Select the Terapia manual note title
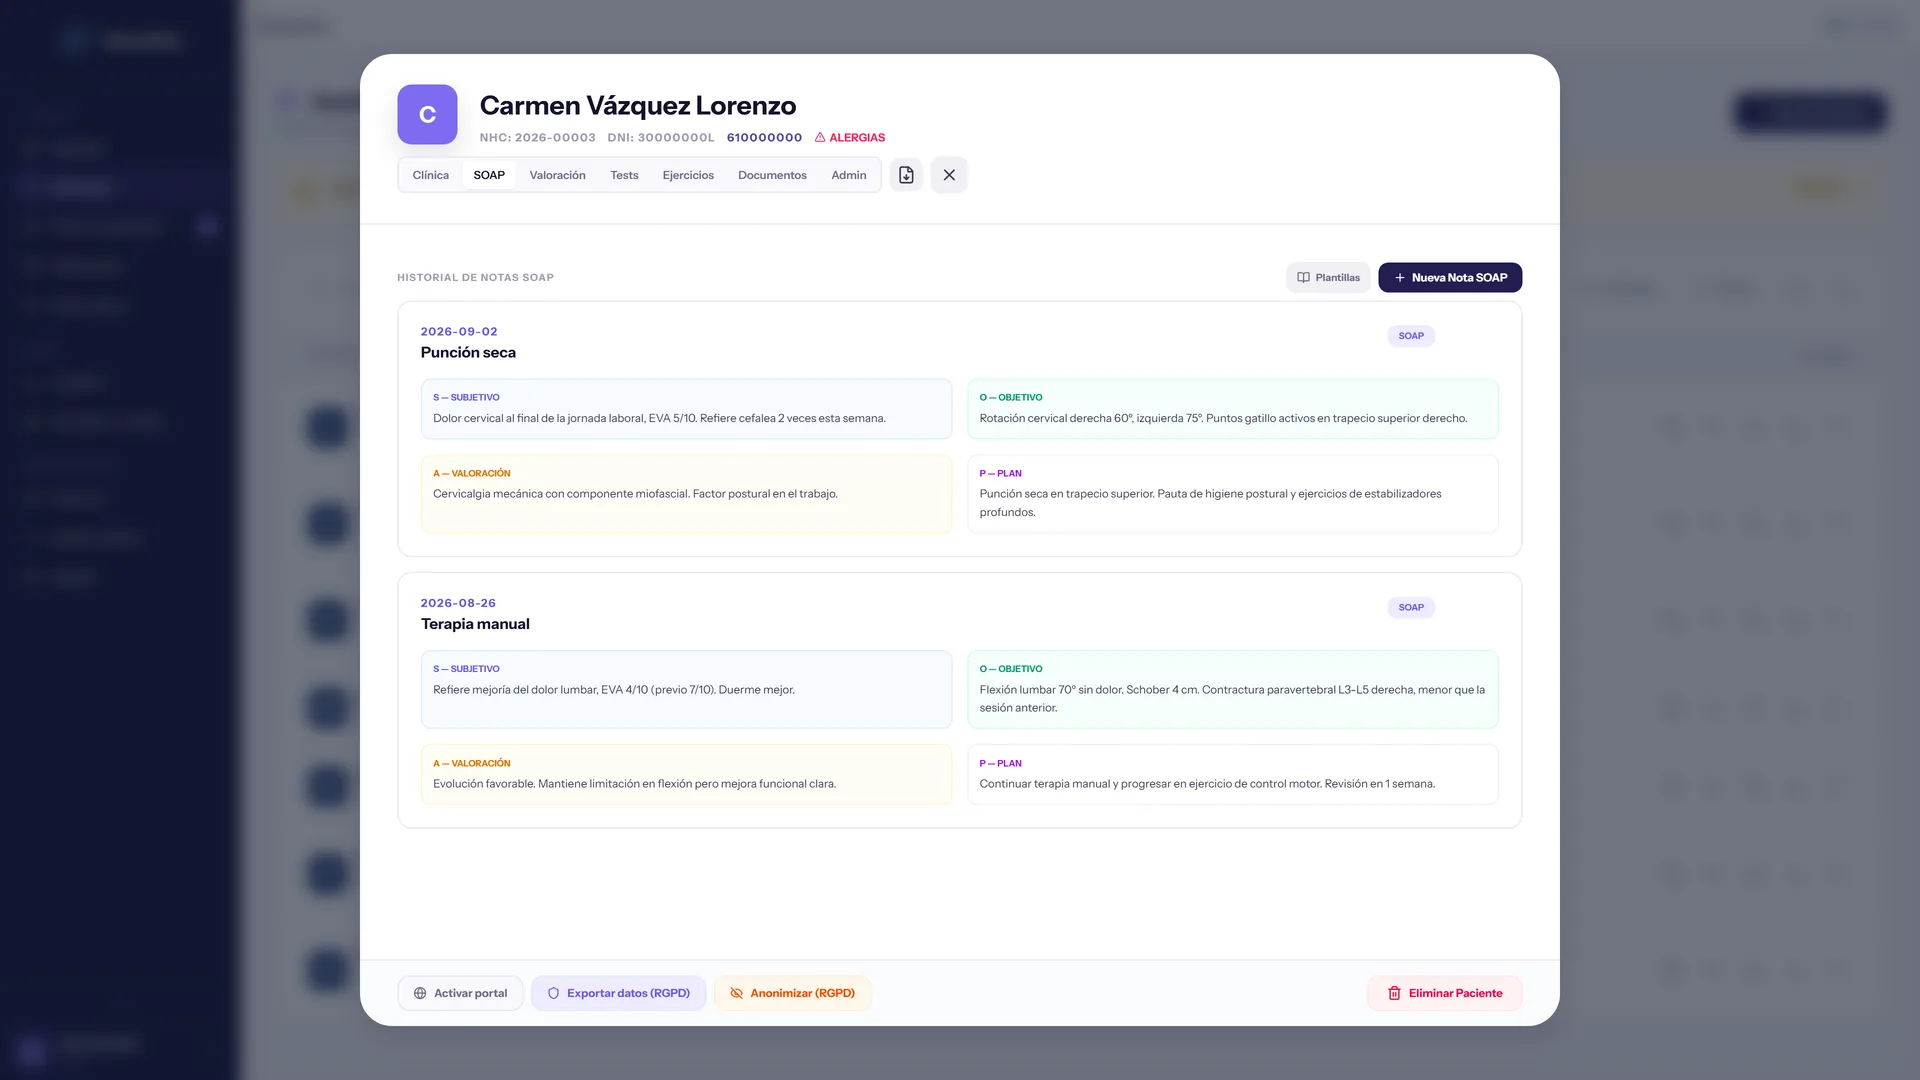The width and height of the screenshot is (1920, 1080). click(x=475, y=624)
